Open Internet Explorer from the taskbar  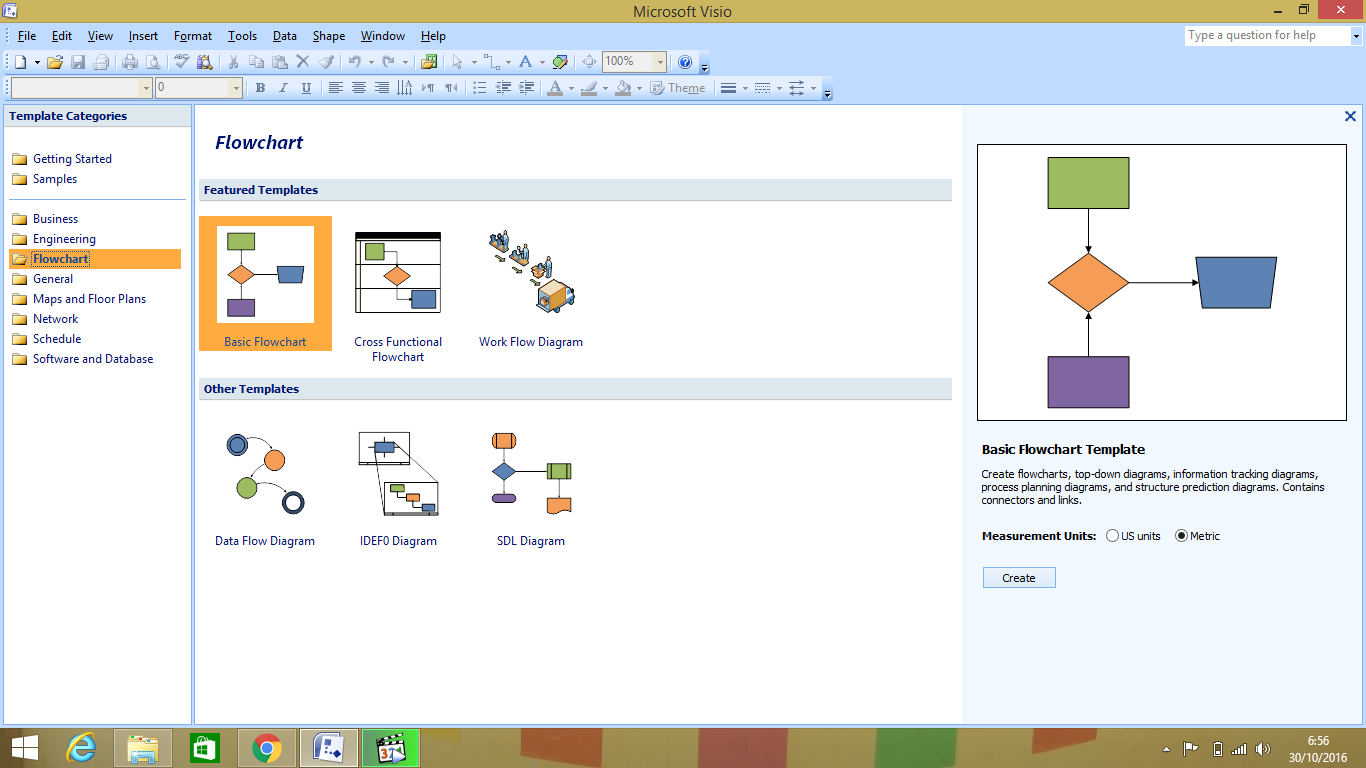tap(81, 748)
